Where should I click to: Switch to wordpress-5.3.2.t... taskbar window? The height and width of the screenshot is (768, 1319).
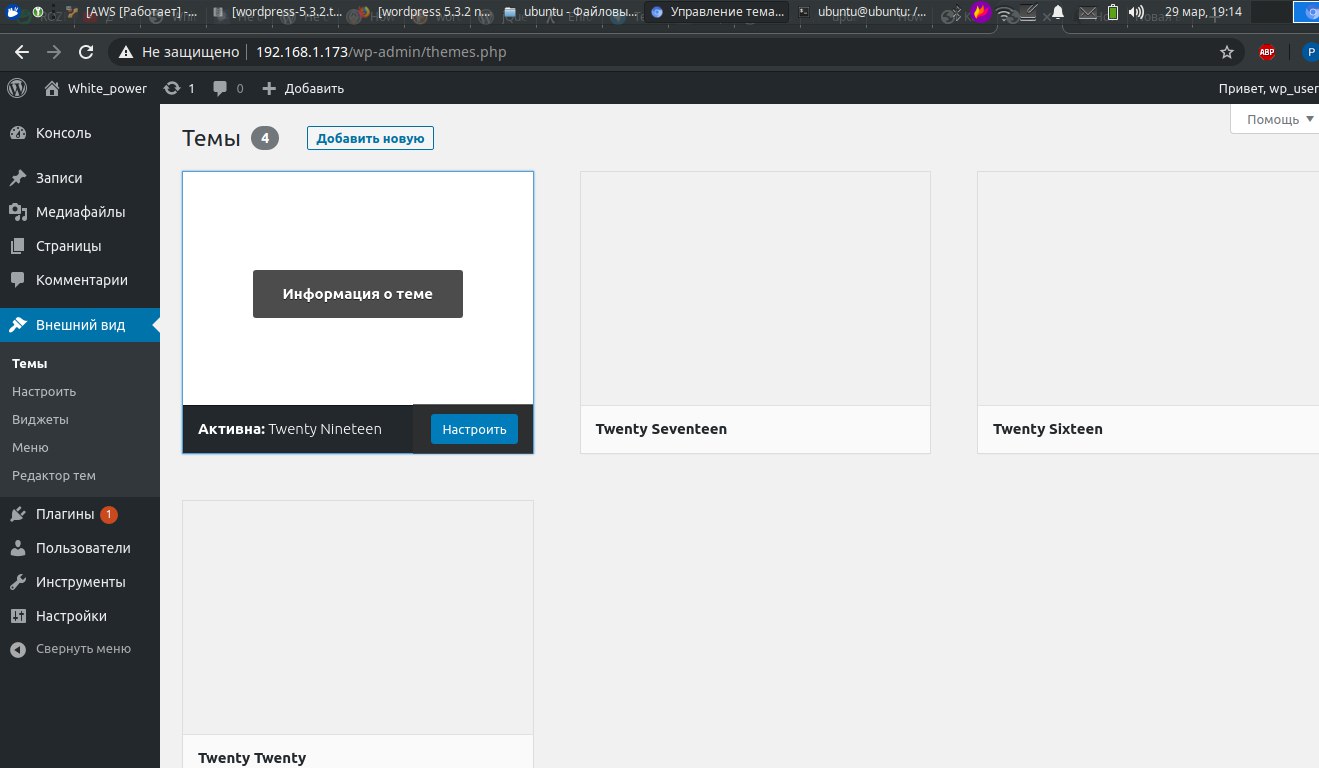click(278, 13)
